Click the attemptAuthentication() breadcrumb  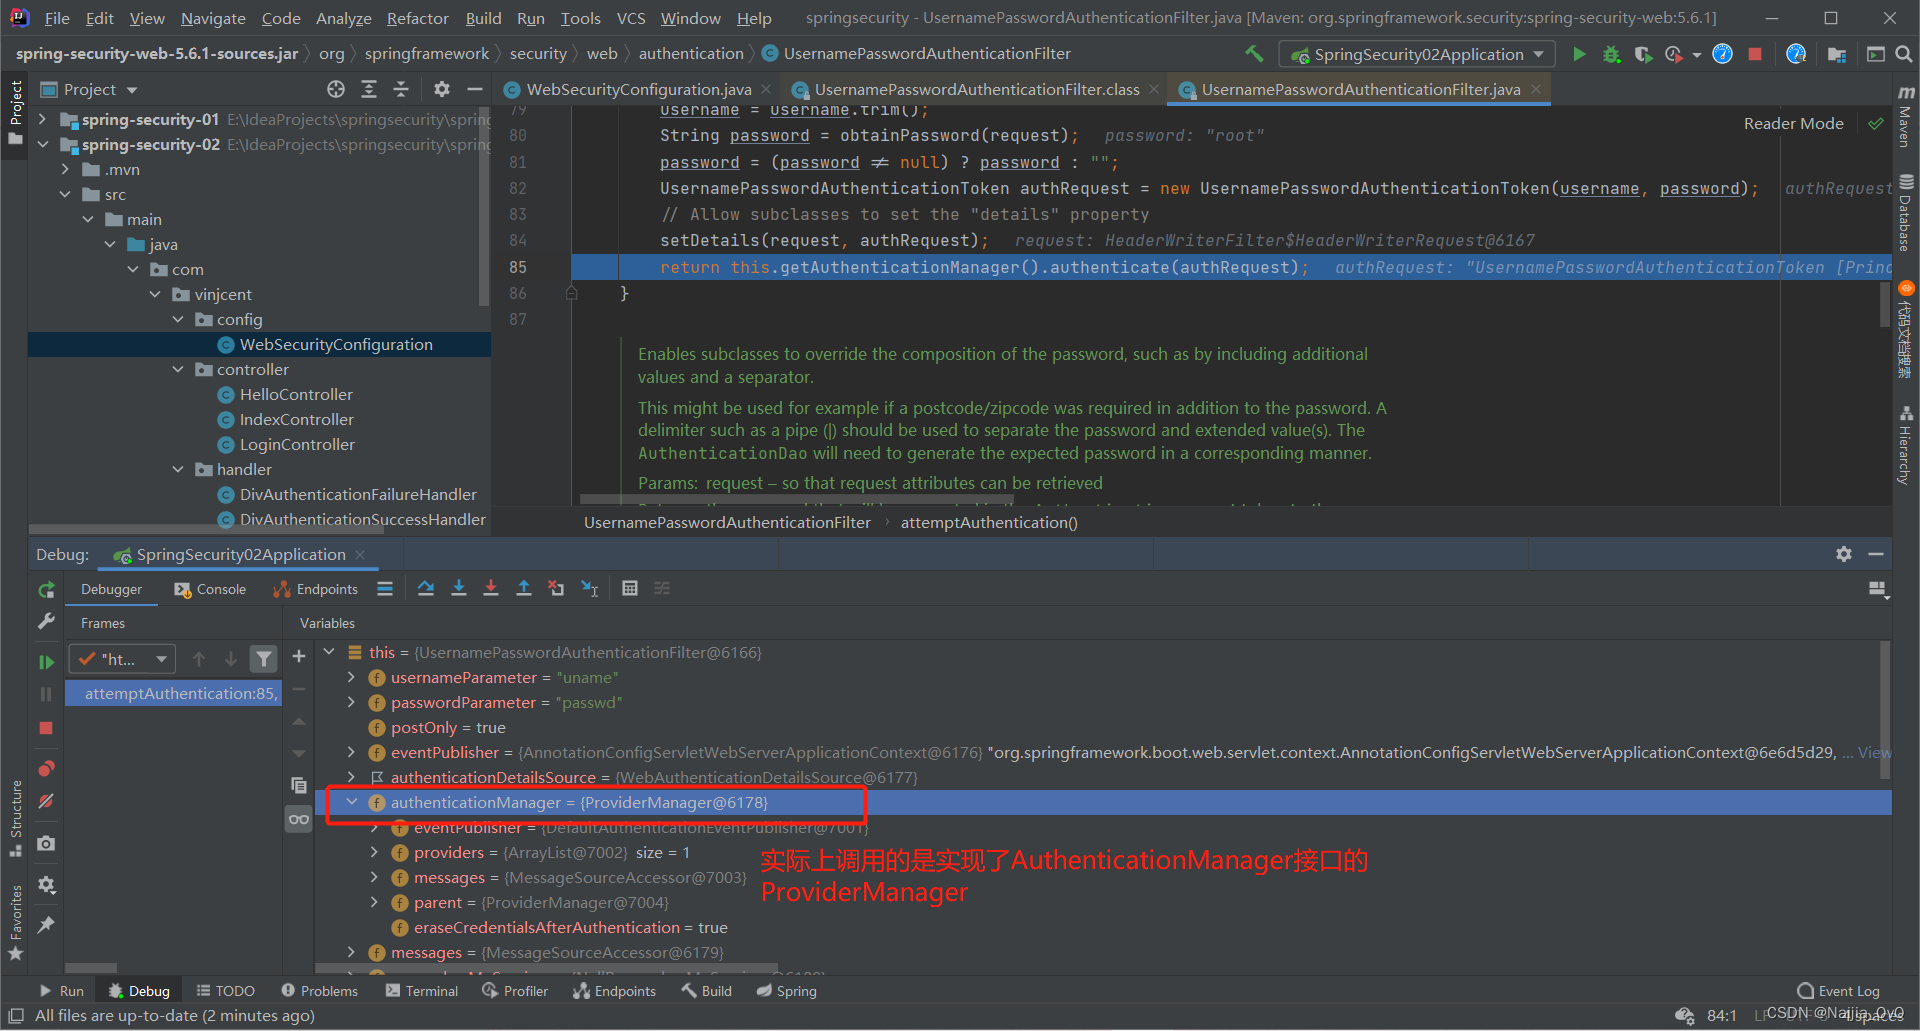pos(989,522)
